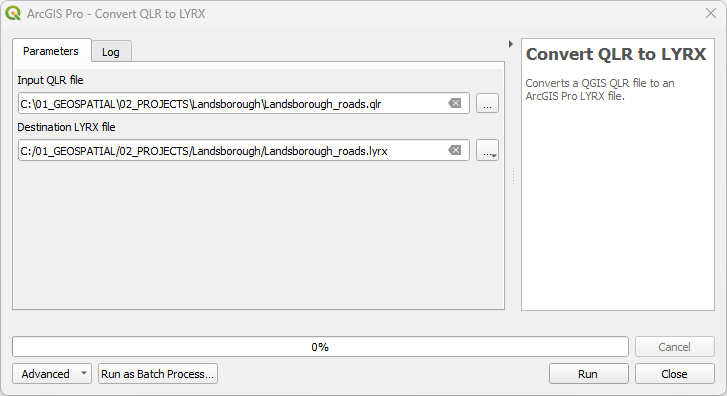Click the 0% progress bar
Screen dimensions: 727x396
coord(320,347)
